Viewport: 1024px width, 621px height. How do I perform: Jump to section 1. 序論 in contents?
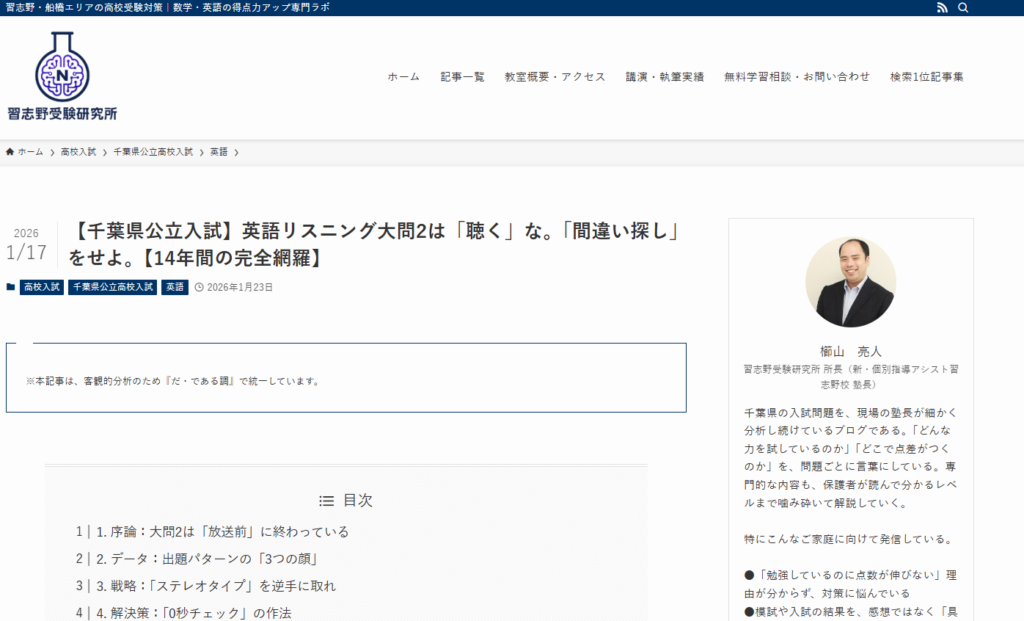222,532
